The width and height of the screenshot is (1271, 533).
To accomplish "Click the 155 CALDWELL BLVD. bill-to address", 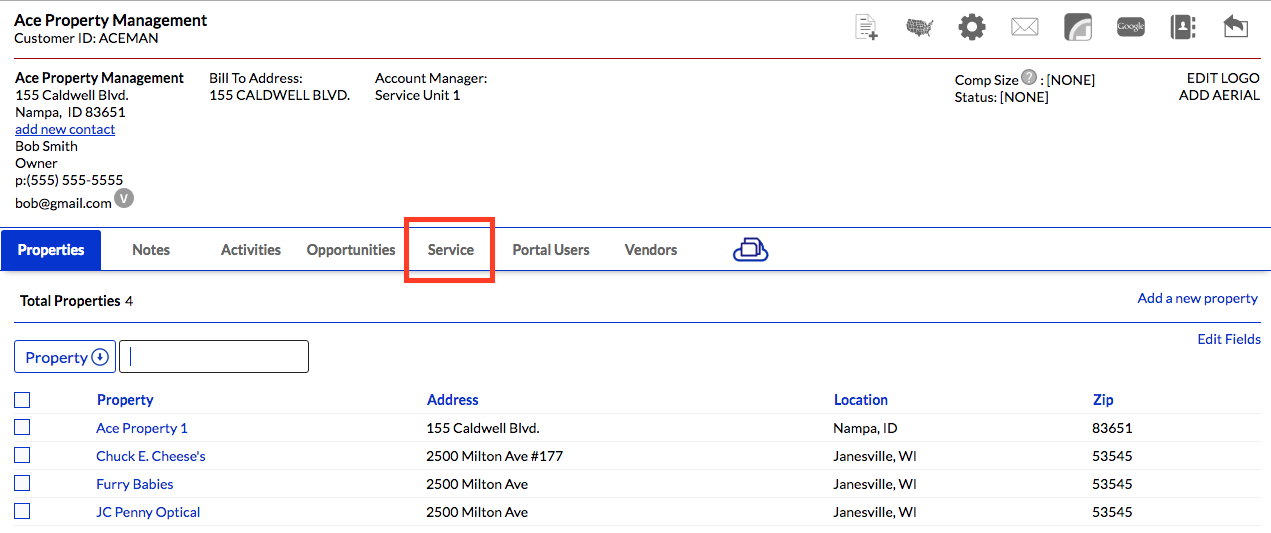I will 279,95.
